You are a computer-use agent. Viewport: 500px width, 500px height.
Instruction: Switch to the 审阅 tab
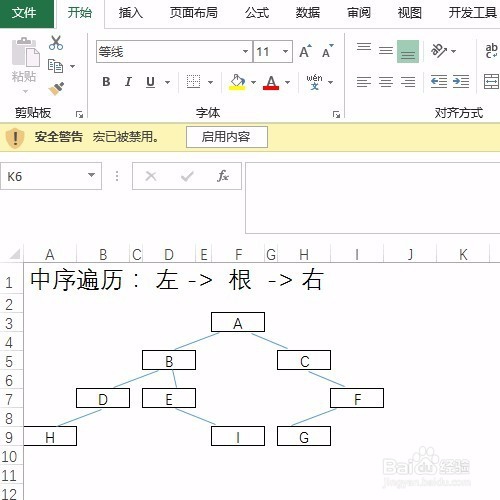(x=359, y=13)
